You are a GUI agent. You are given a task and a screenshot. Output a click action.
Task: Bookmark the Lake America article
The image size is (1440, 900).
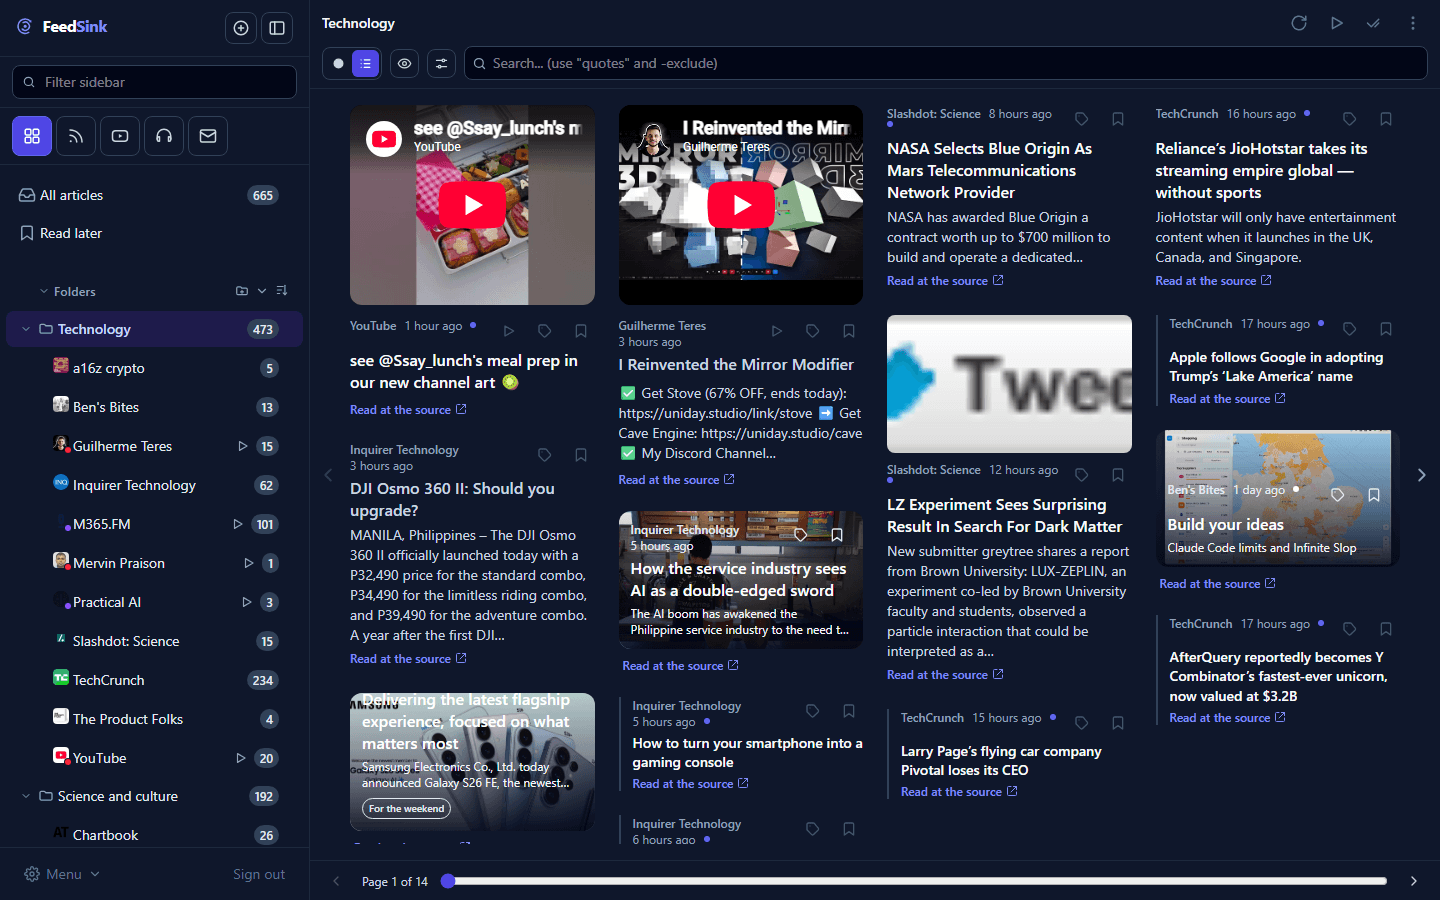(x=1385, y=329)
